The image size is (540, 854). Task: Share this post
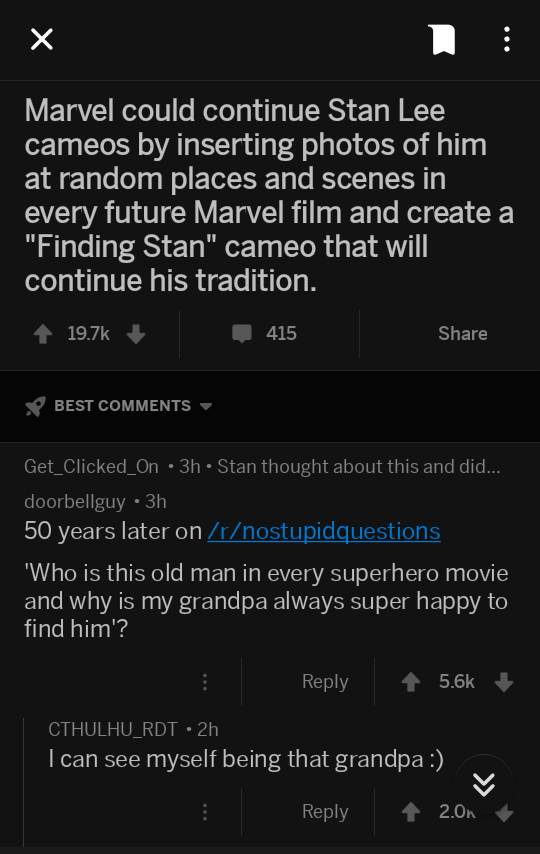[x=463, y=333]
